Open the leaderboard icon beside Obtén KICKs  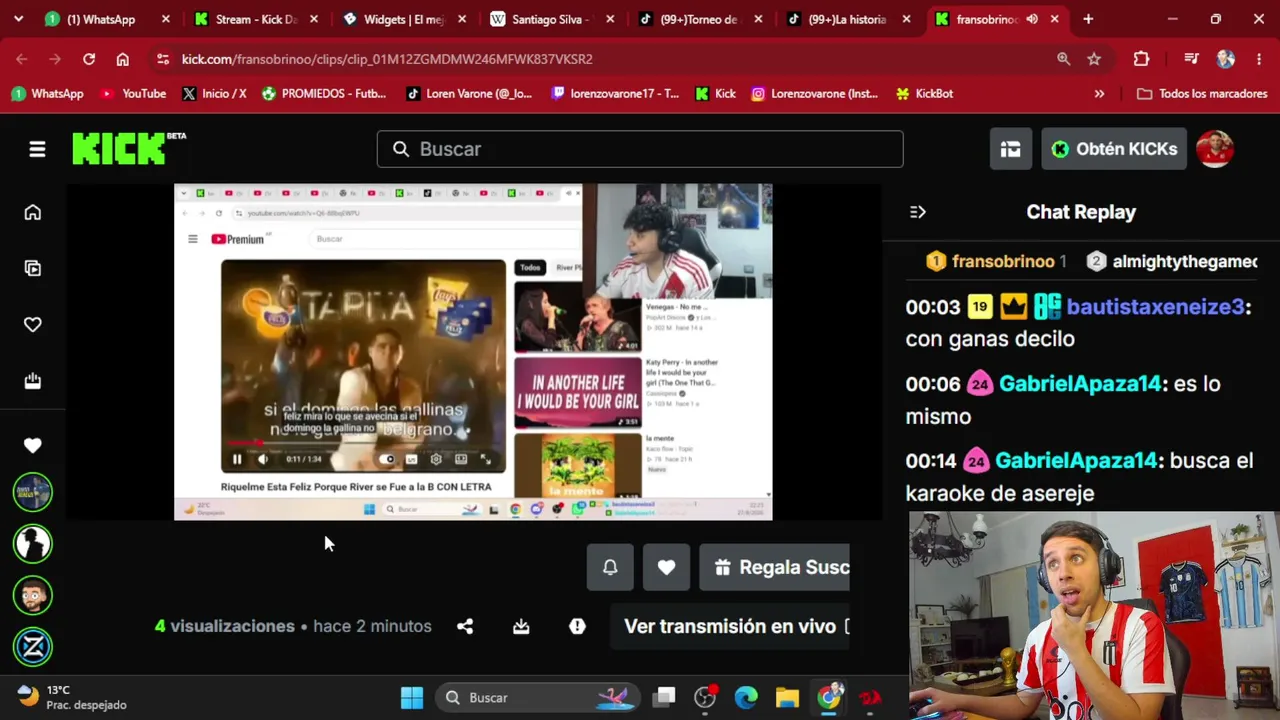click(x=1010, y=149)
